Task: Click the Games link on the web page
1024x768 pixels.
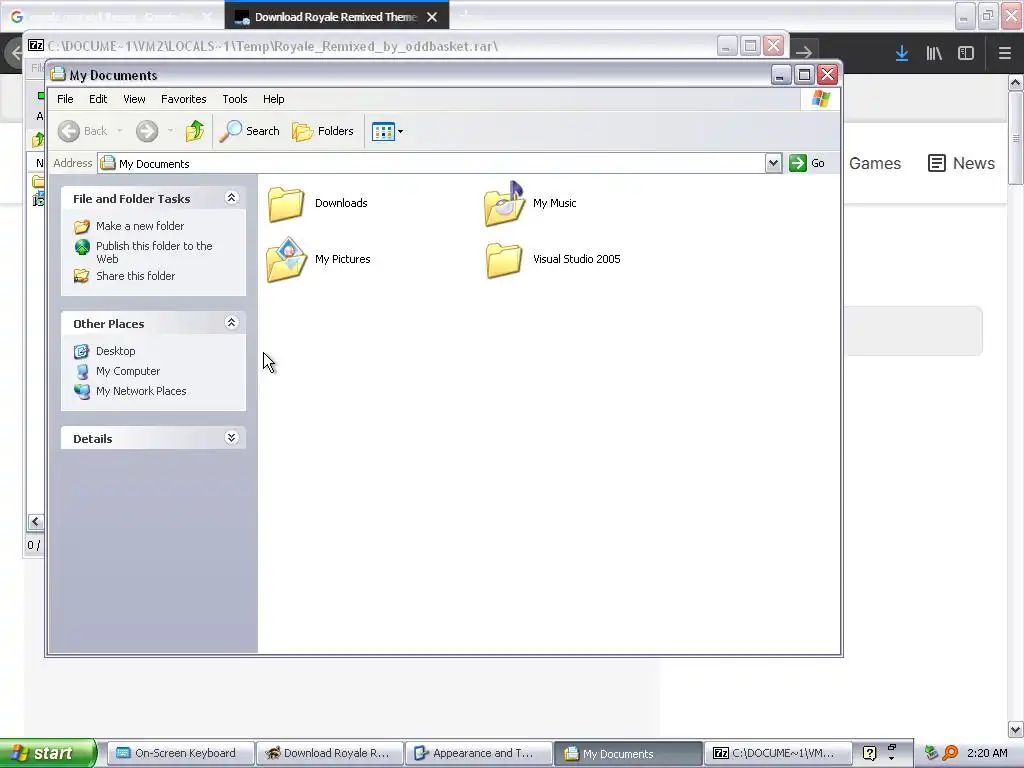Action: tap(874, 163)
